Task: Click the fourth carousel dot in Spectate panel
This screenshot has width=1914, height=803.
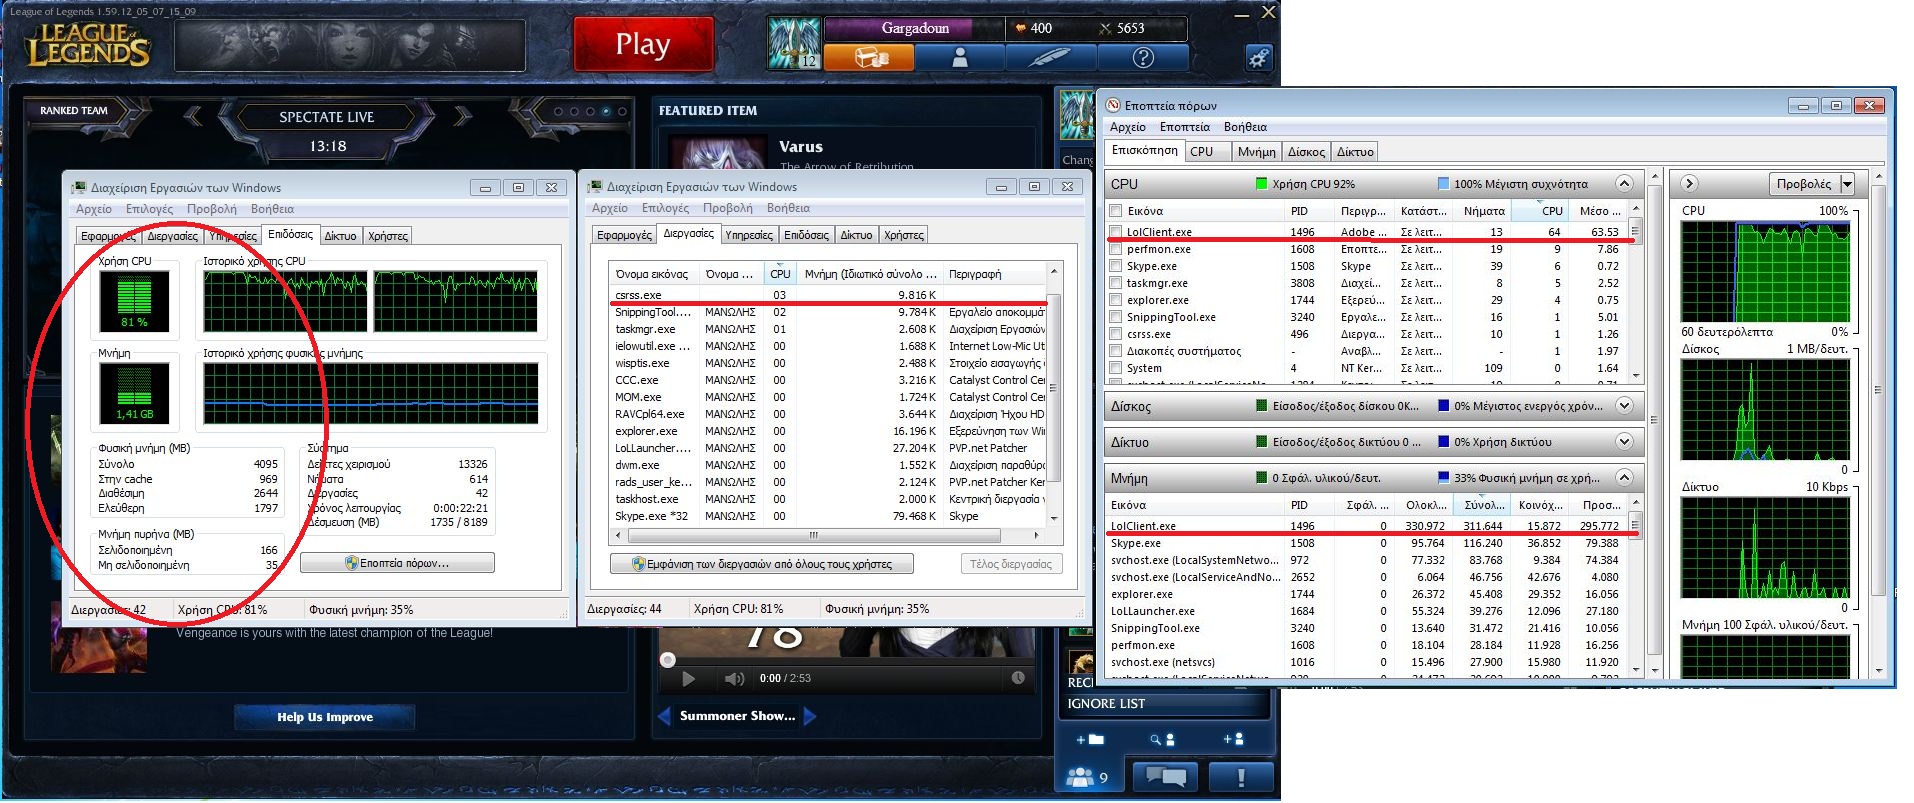Action: point(606,111)
